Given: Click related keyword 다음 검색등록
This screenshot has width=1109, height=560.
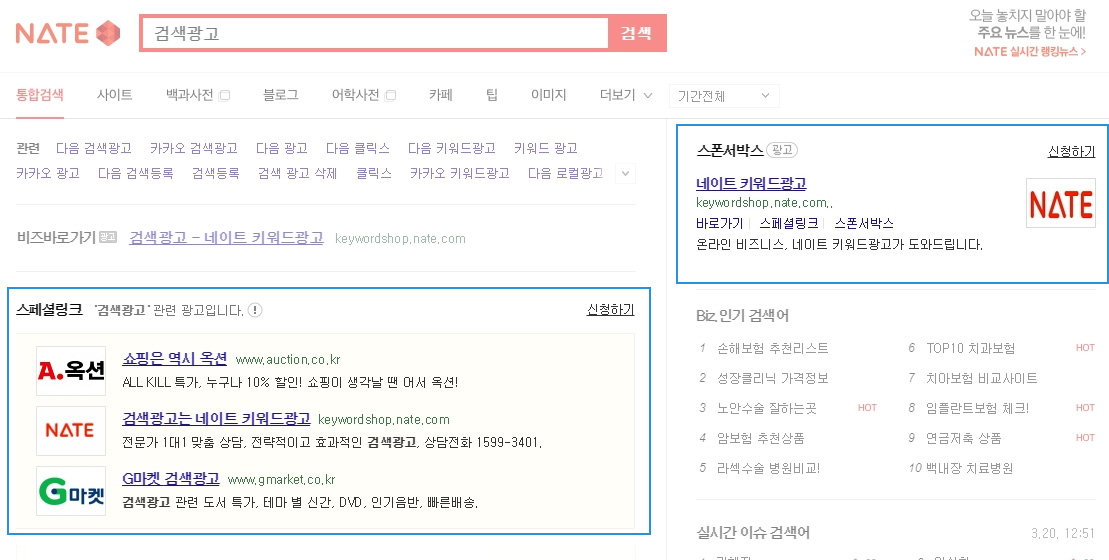Looking at the screenshot, I should [x=136, y=173].
